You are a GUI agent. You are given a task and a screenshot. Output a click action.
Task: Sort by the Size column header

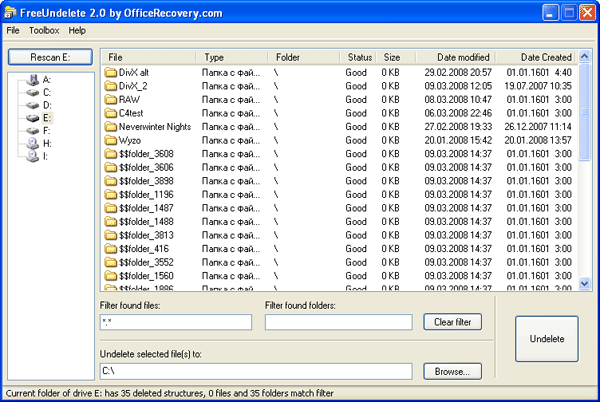coord(396,57)
